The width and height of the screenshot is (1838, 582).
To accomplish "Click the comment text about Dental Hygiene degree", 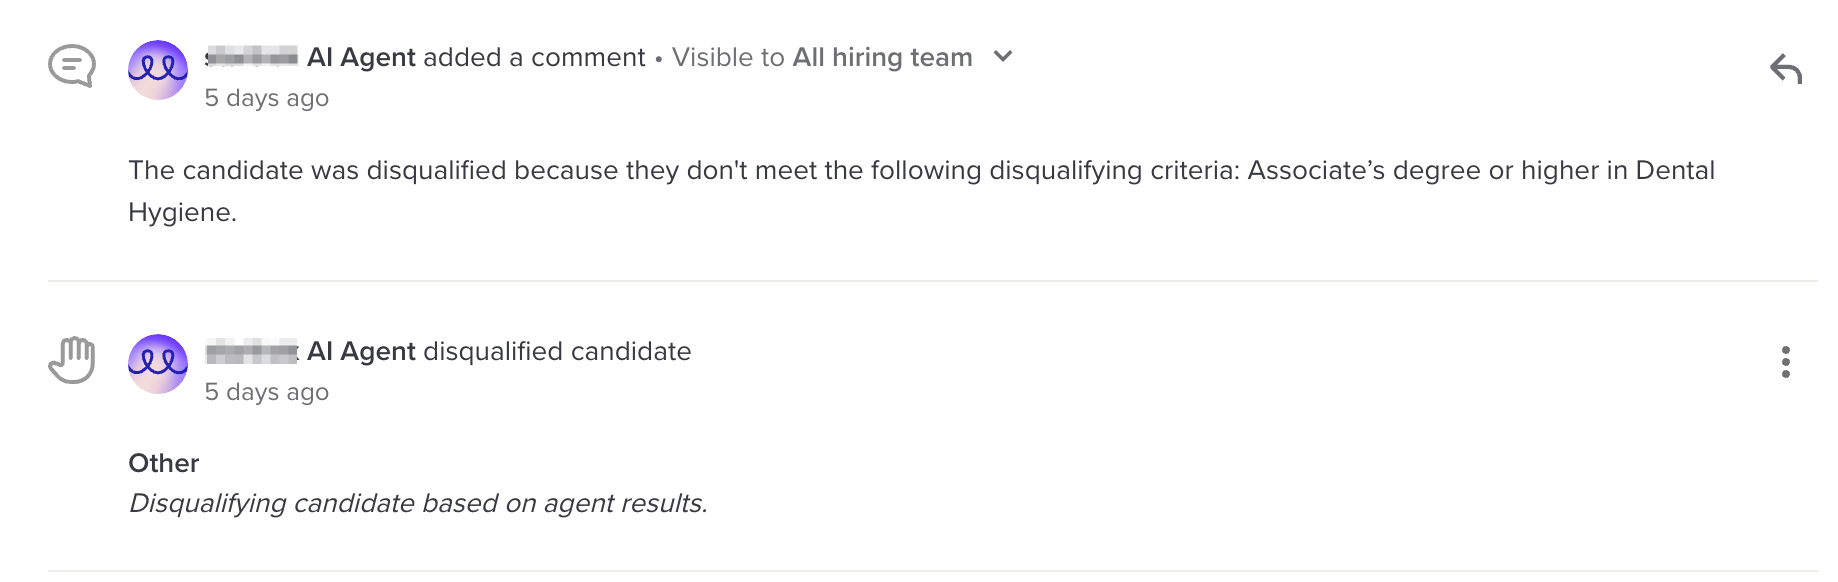I will click(920, 171).
